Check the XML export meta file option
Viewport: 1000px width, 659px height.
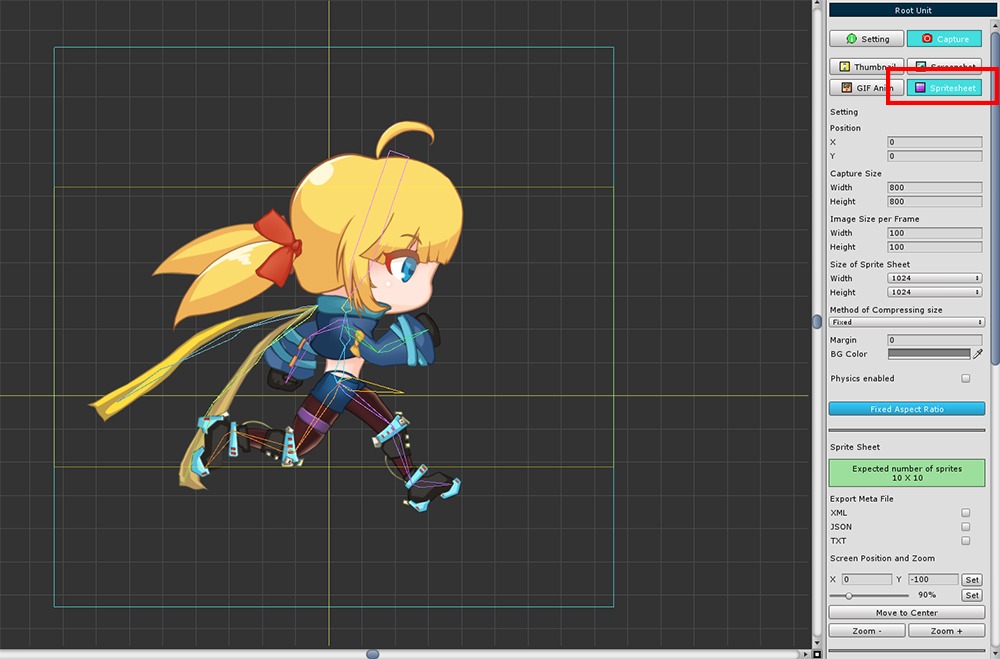point(965,513)
